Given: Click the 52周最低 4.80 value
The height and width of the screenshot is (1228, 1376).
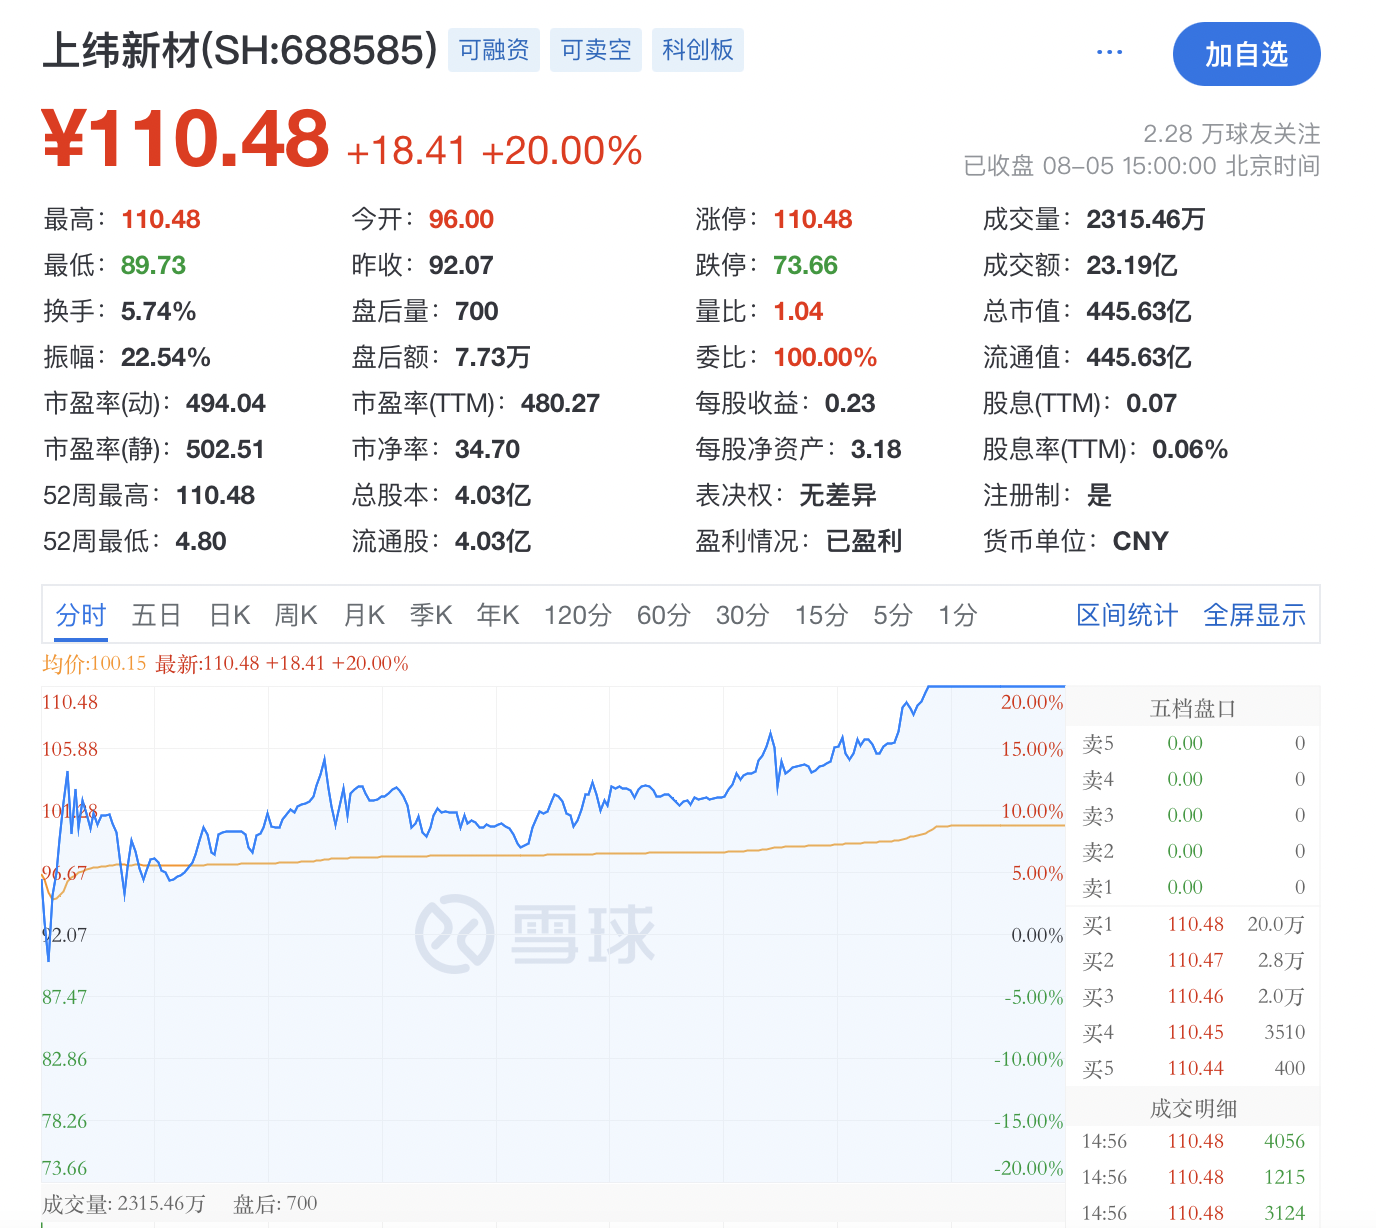Looking at the screenshot, I should pyautogui.click(x=201, y=541).
